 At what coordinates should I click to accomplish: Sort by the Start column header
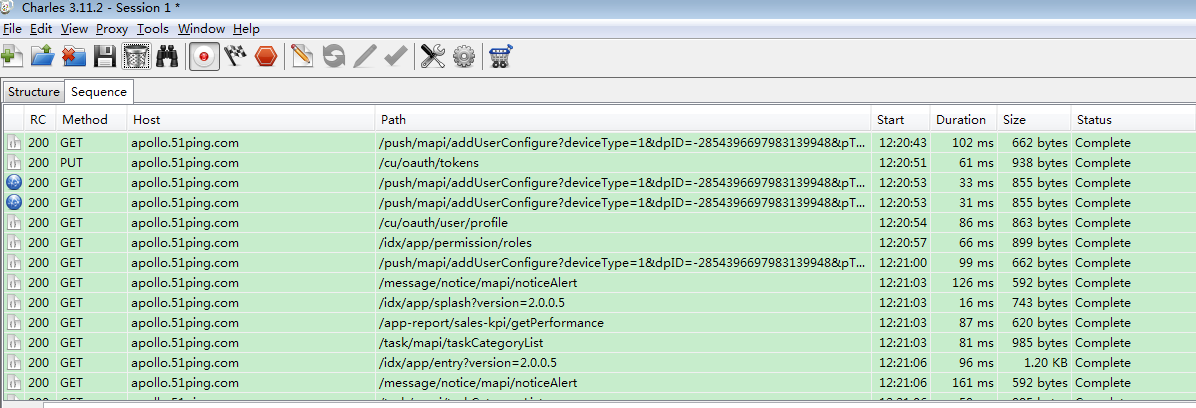(901, 120)
